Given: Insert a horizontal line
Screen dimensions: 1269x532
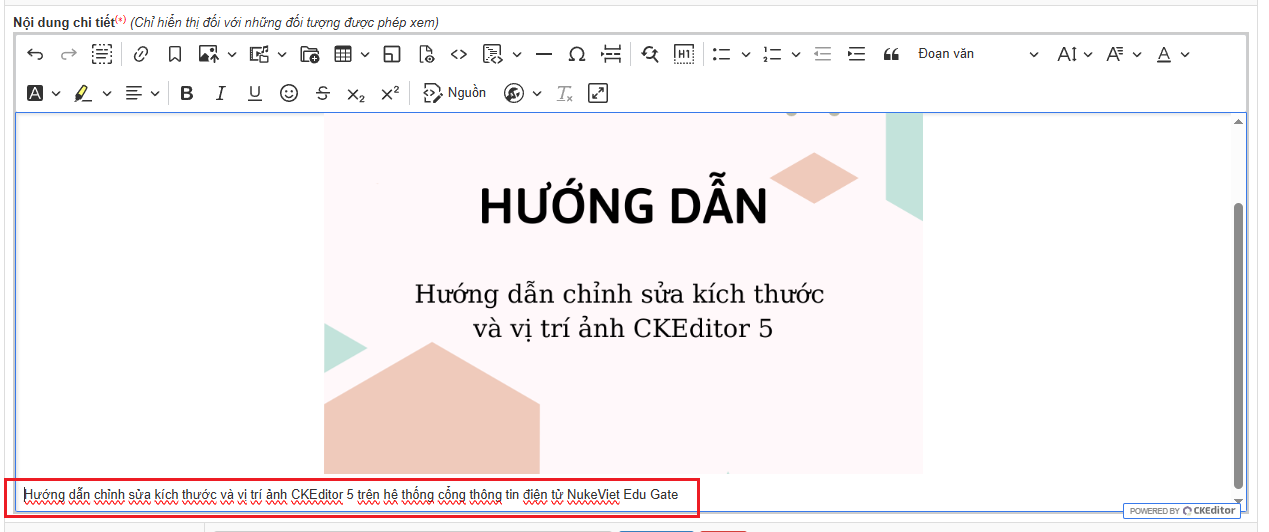Looking at the screenshot, I should 544,54.
